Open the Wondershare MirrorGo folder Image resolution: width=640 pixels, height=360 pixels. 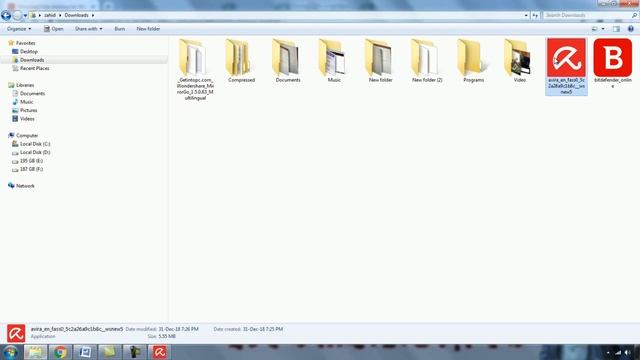point(195,69)
